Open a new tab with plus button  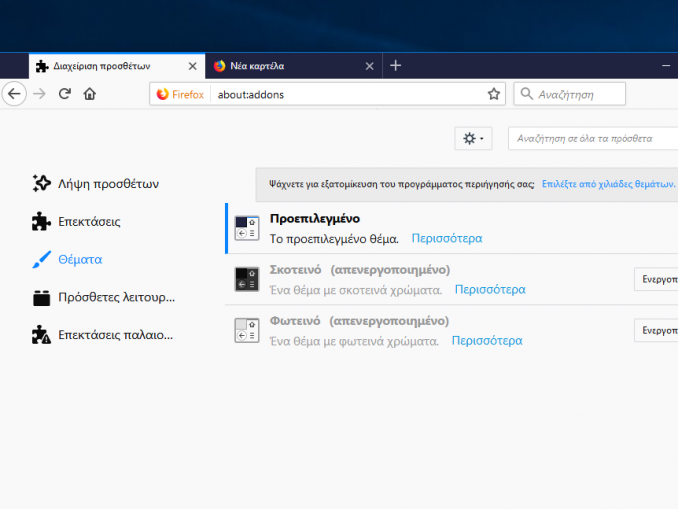click(x=396, y=66)
